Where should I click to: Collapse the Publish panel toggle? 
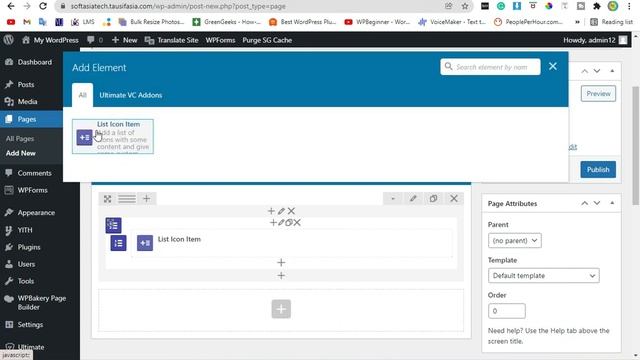[612, 71]
